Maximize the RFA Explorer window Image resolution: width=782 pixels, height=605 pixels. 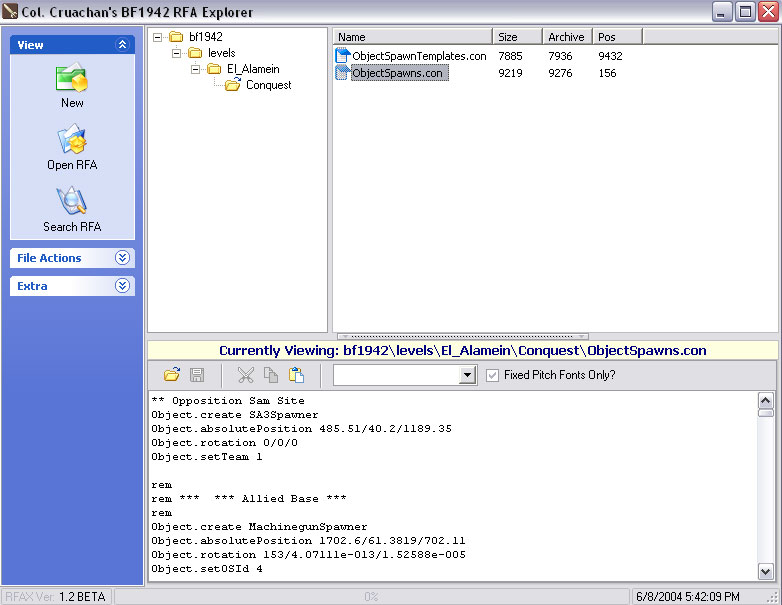pyautogui.click(x=745, y=11)
